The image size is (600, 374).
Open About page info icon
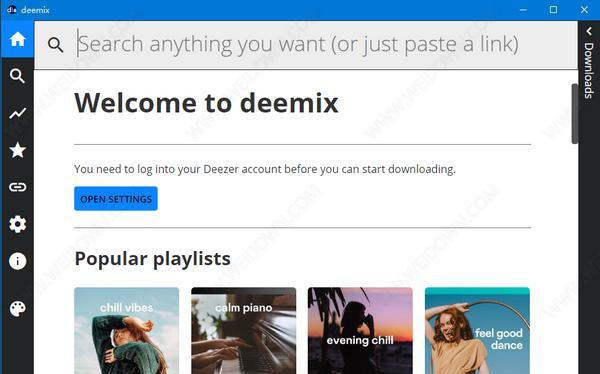(x=18, y=261)
